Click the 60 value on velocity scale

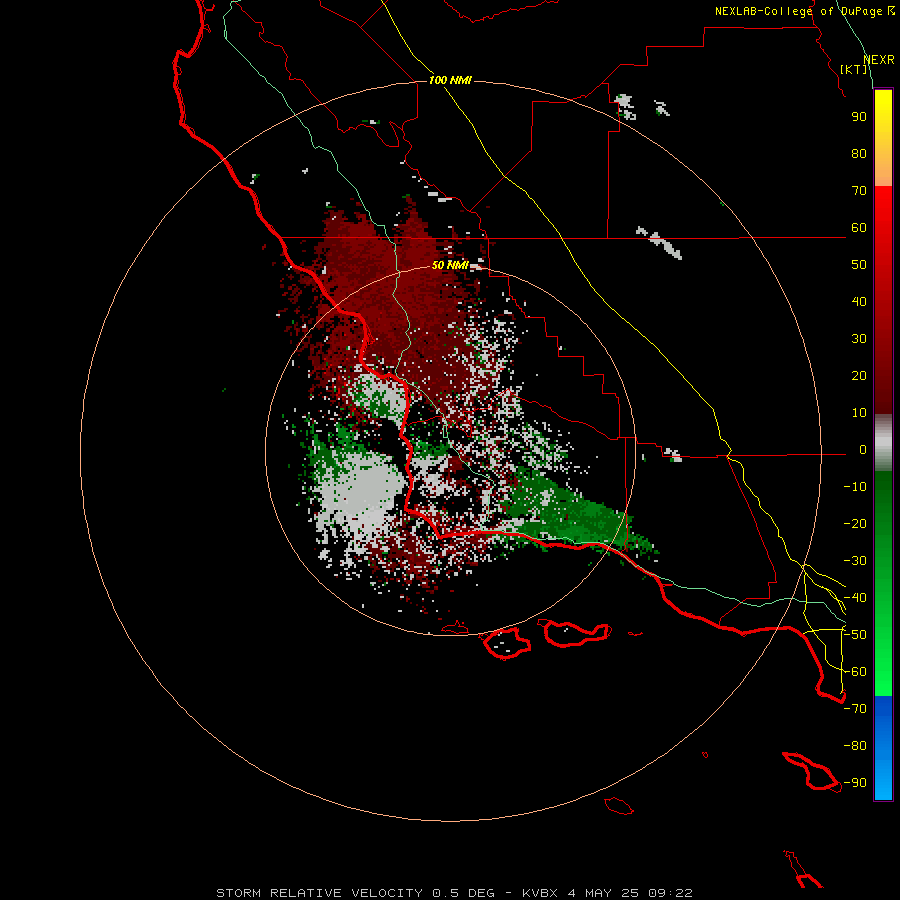pos(859,228)
